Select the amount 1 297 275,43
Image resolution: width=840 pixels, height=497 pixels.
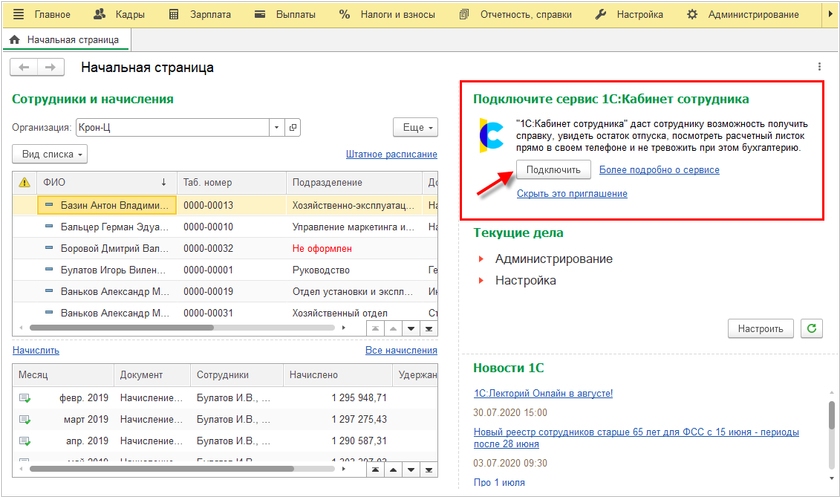[x=359, y=419]
